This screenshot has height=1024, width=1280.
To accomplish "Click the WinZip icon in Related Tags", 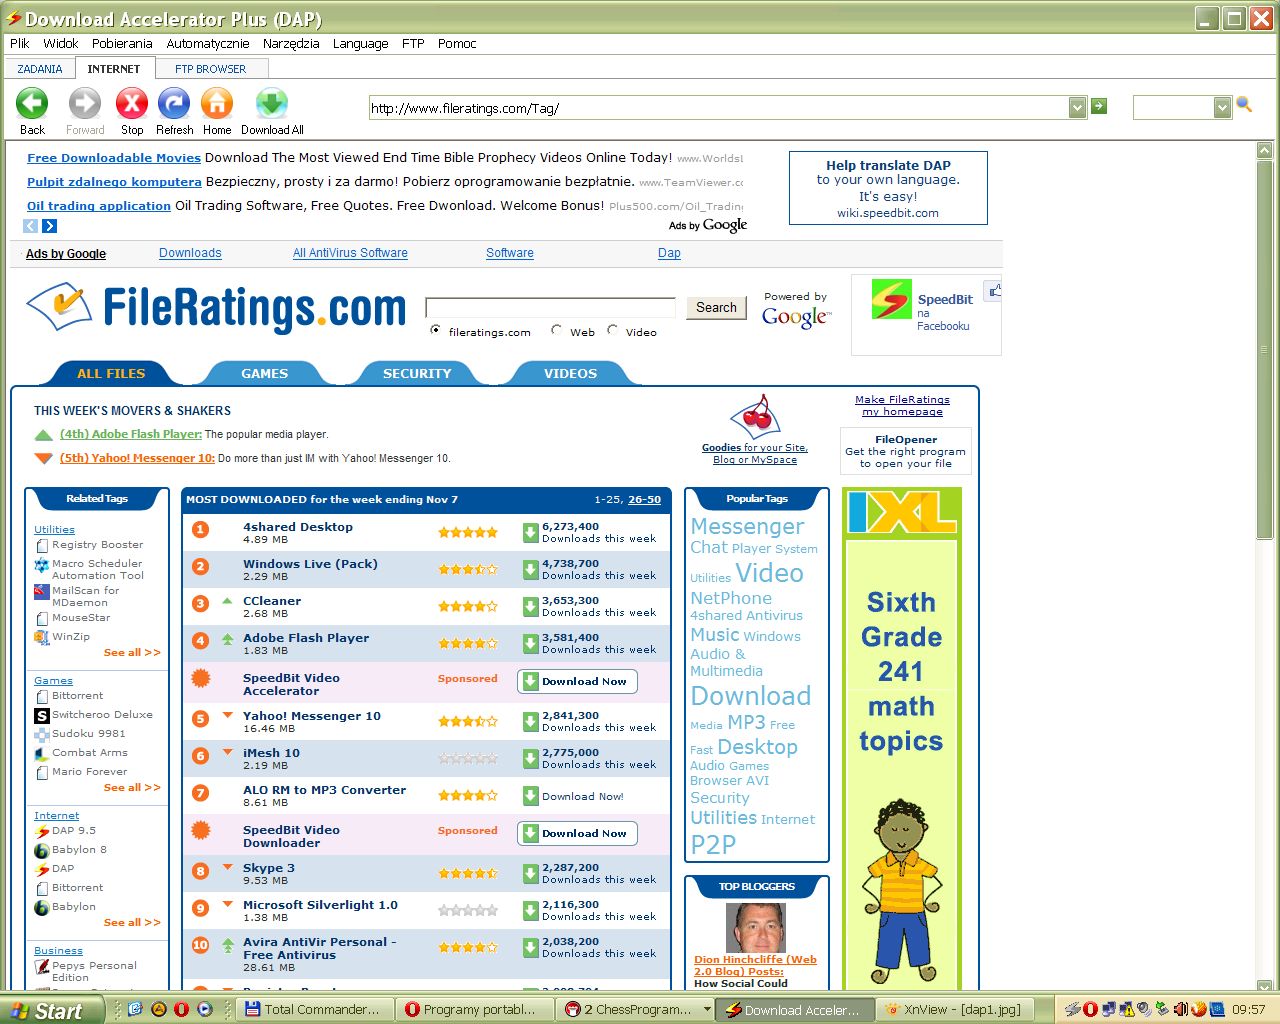I will click(42, 637).
